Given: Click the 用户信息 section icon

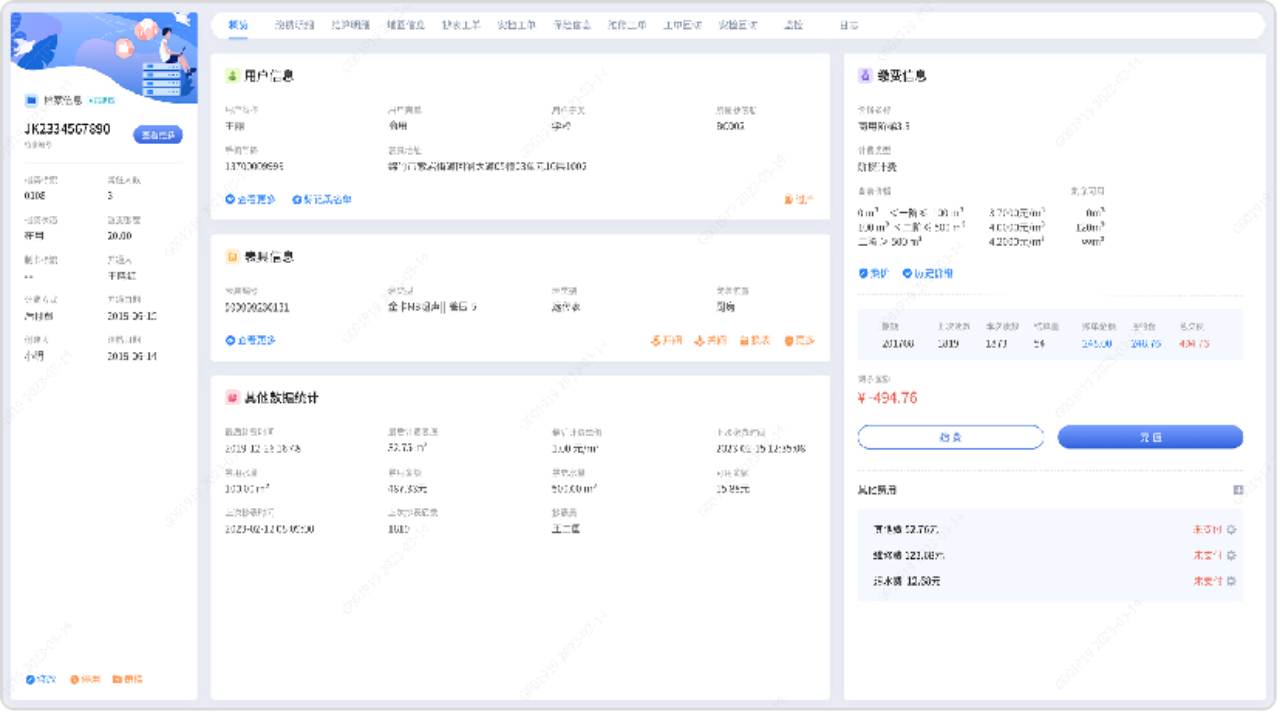Looking at the screenshot, I should click(x=232, y=76).
